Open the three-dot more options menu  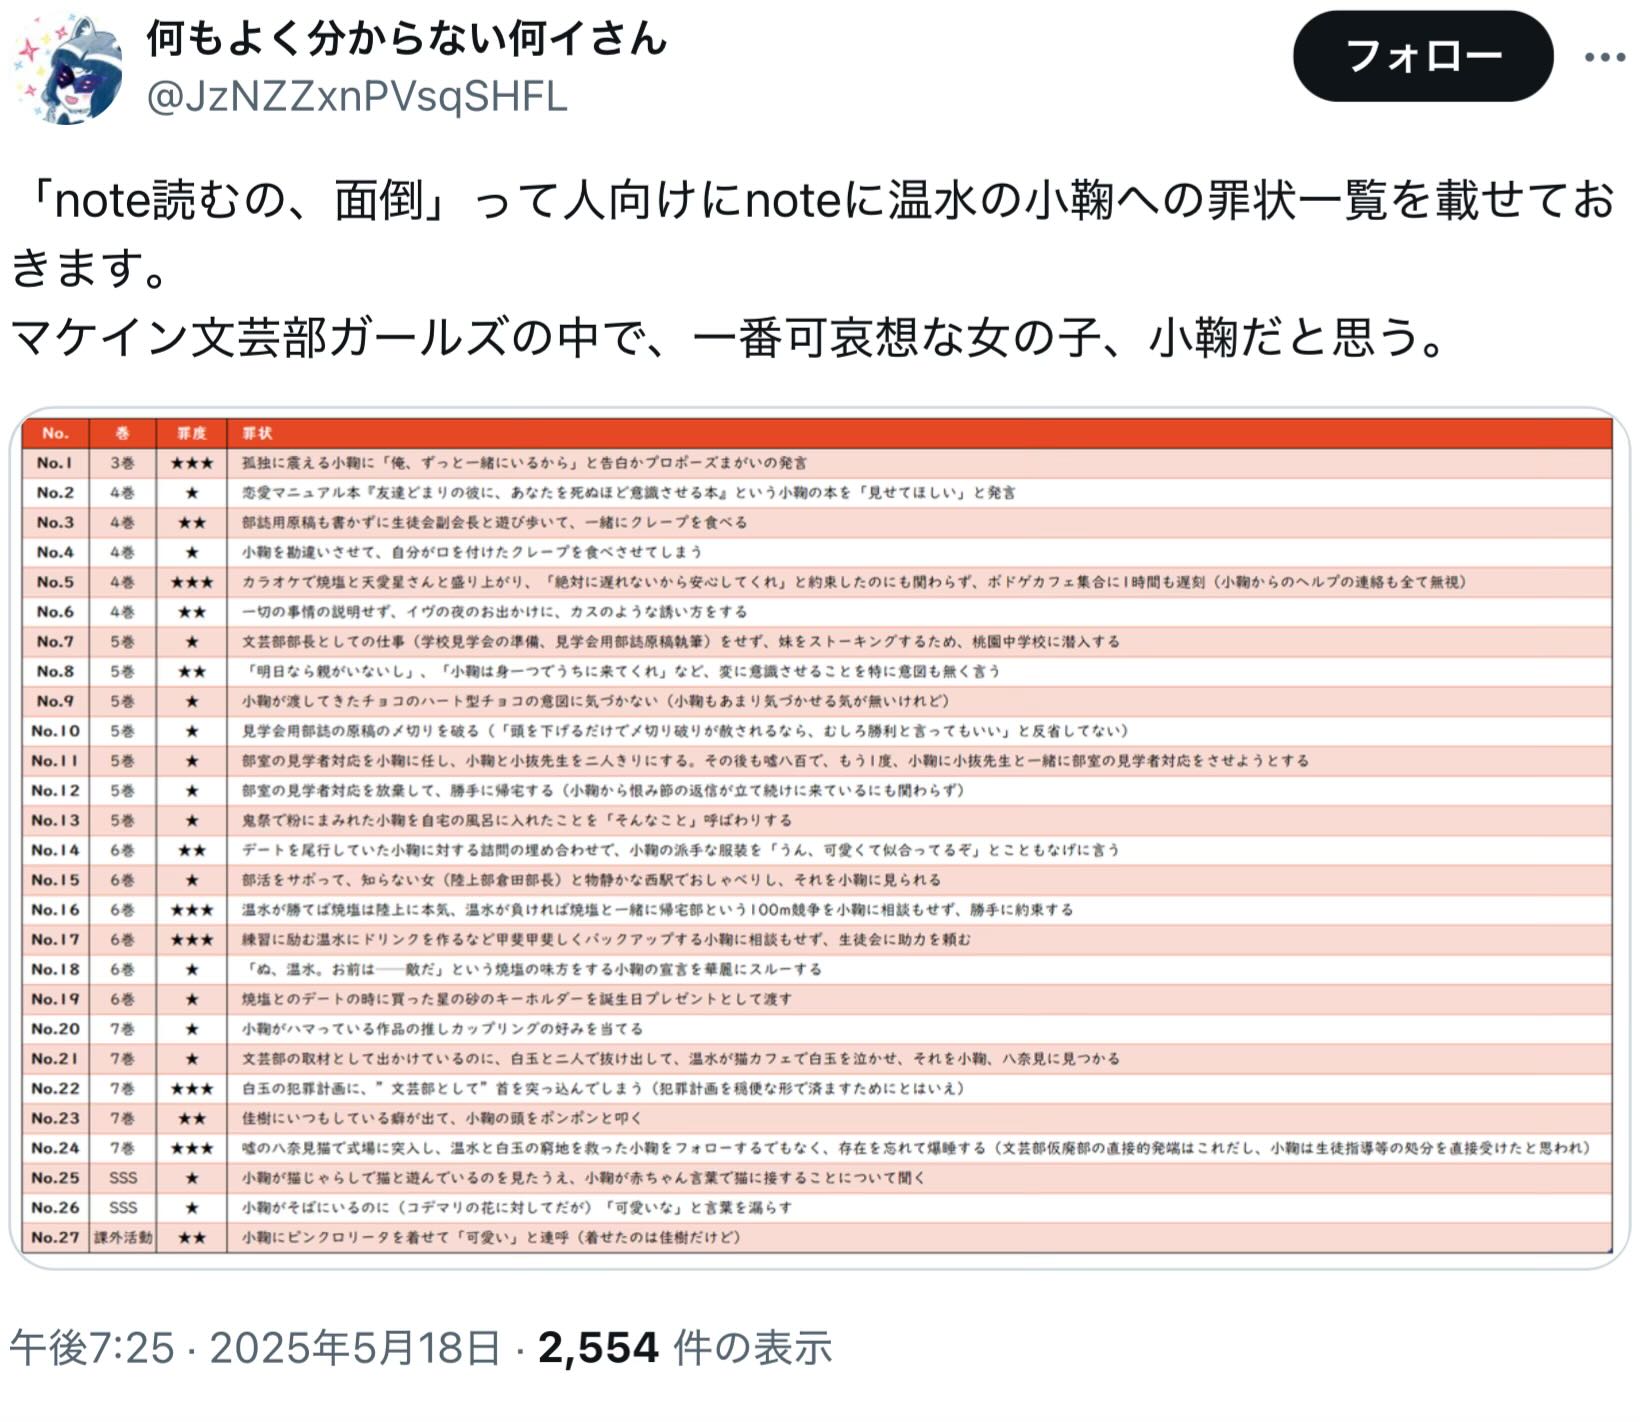click(1604, 57)
